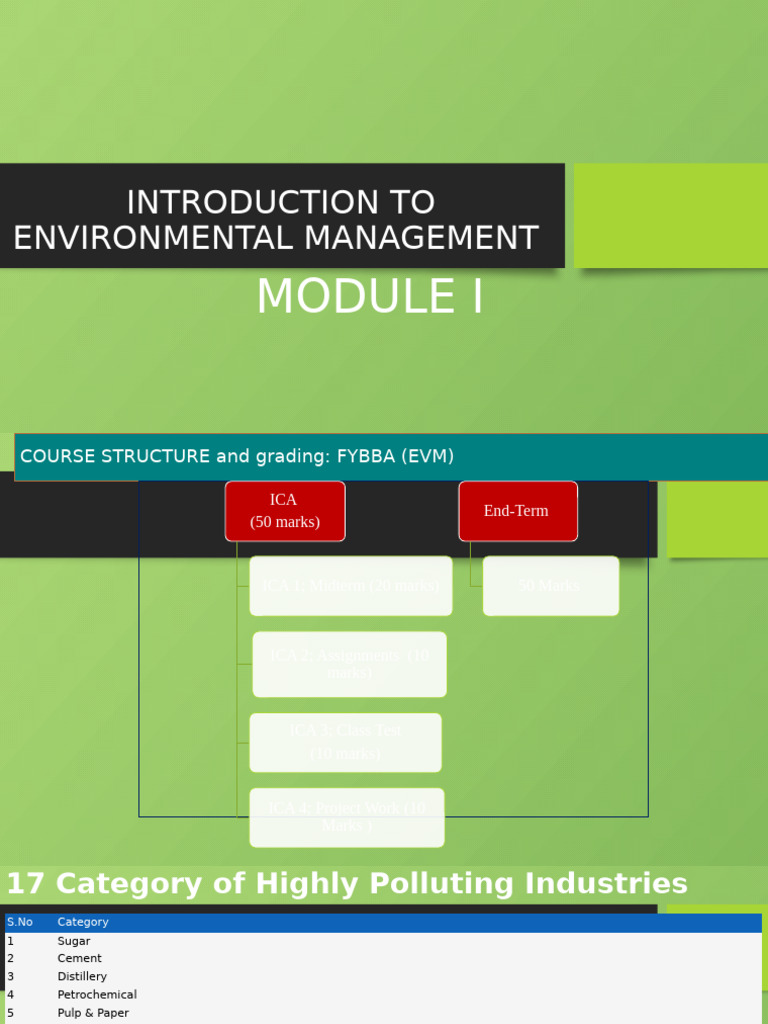This screenshot has width=768, height=1024.
Task: Click the Category column header
Action: [x=83, y=921]
